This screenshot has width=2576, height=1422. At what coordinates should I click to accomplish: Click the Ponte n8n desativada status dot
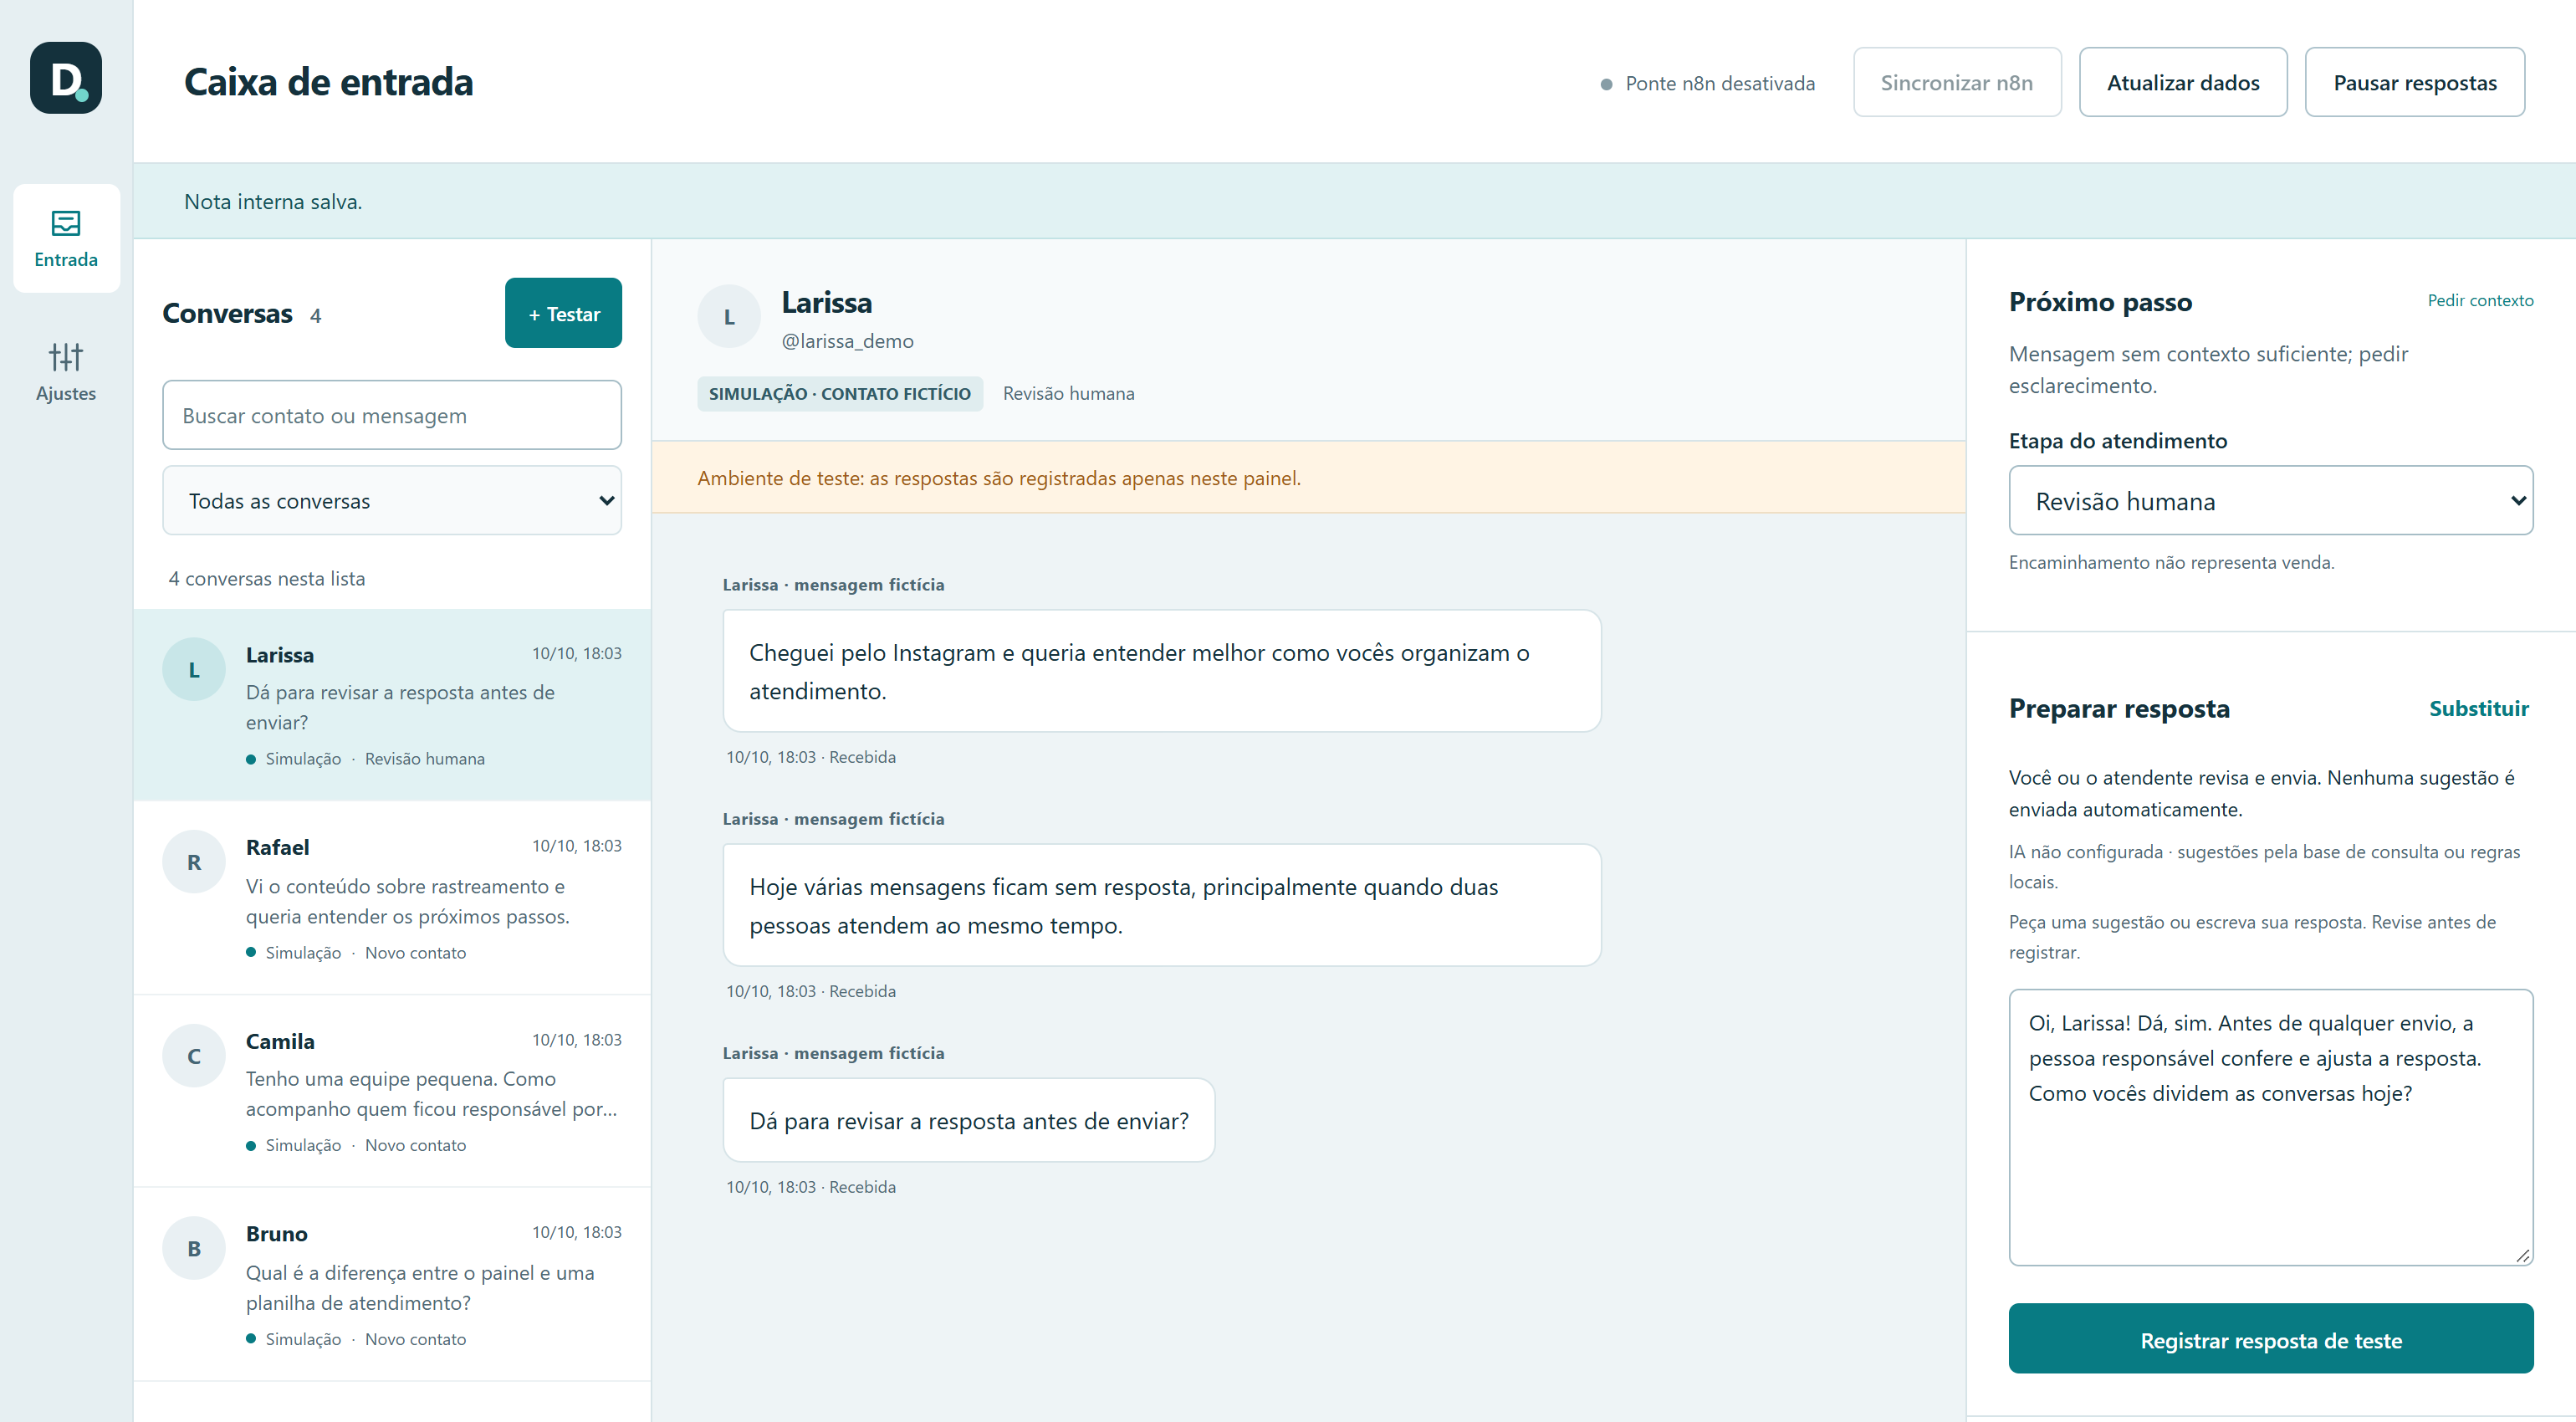[1606, 84]
